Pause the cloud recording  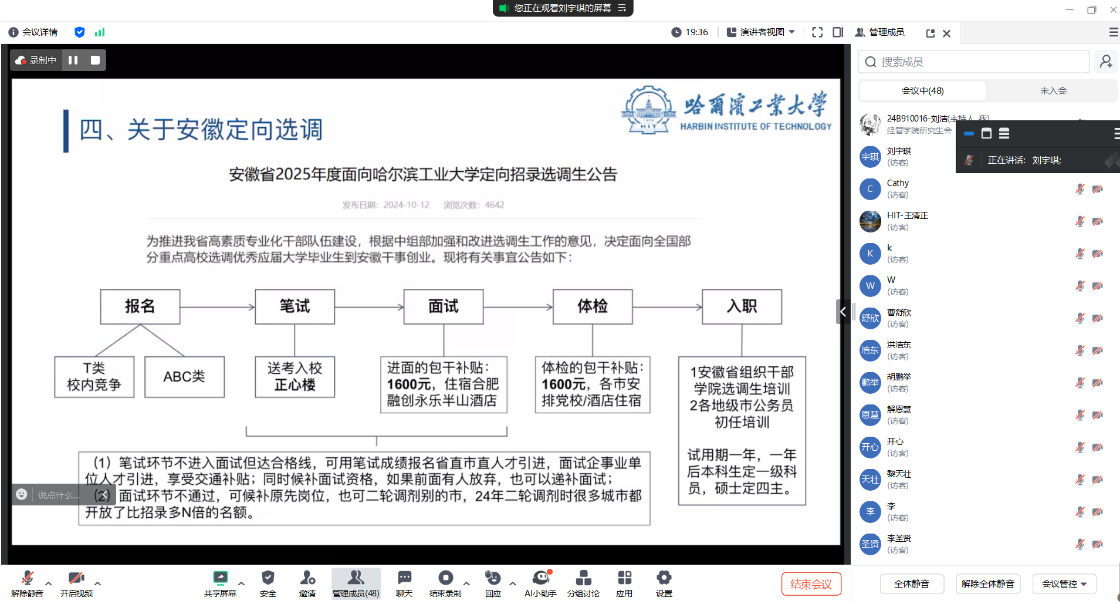pyautogui.click(x=73, y=60)
